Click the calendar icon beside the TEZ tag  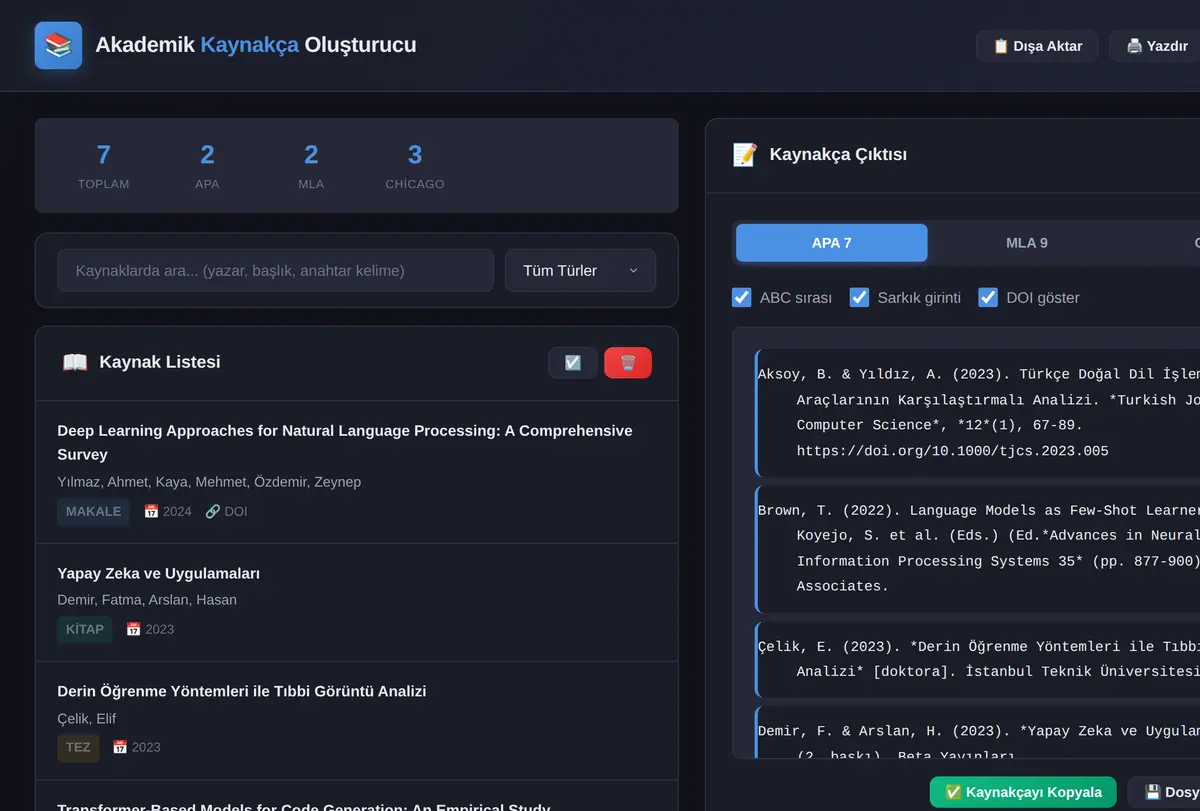[120, 747]
